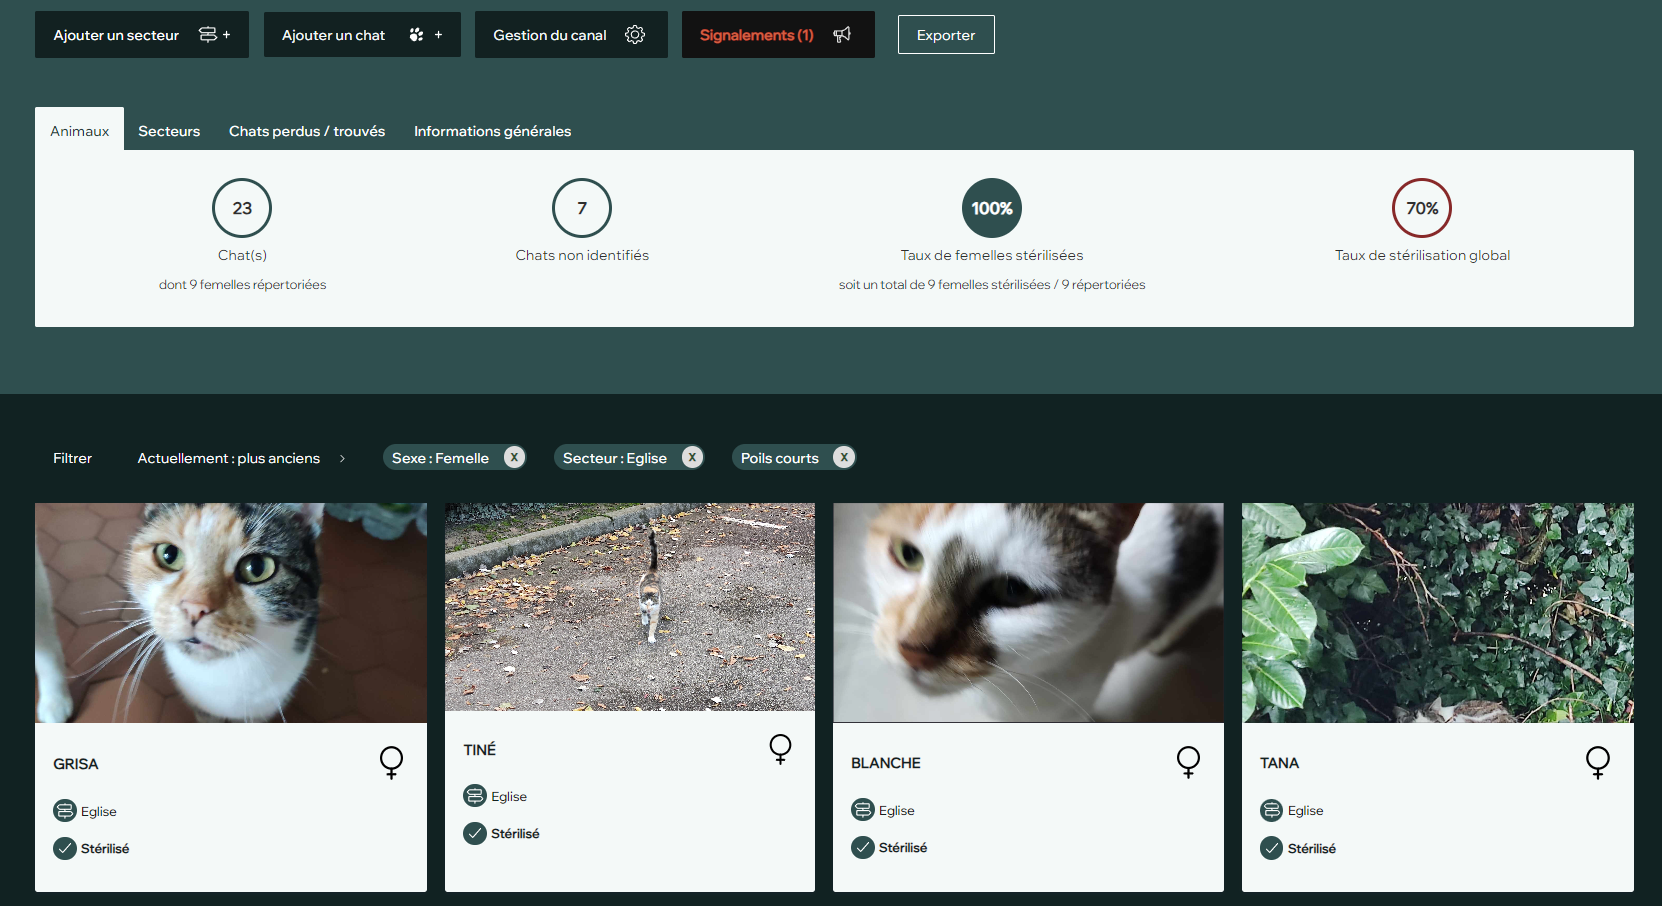The height and width of the screenshot is (906, 1662).
Task: Expand the sort order chevron next to plus anciens
Action: pos(342,458)
